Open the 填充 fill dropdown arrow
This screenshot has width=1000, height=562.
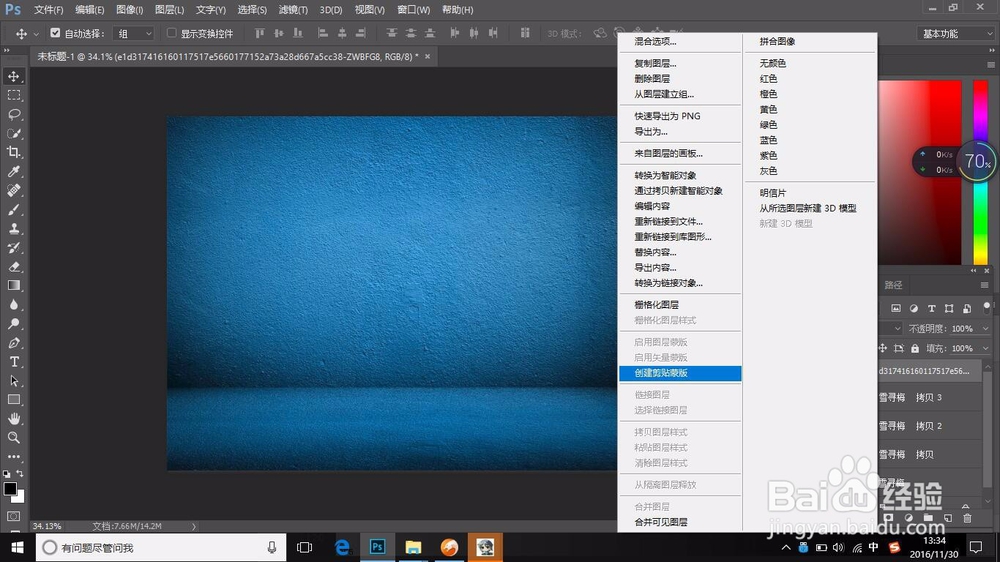985,348
